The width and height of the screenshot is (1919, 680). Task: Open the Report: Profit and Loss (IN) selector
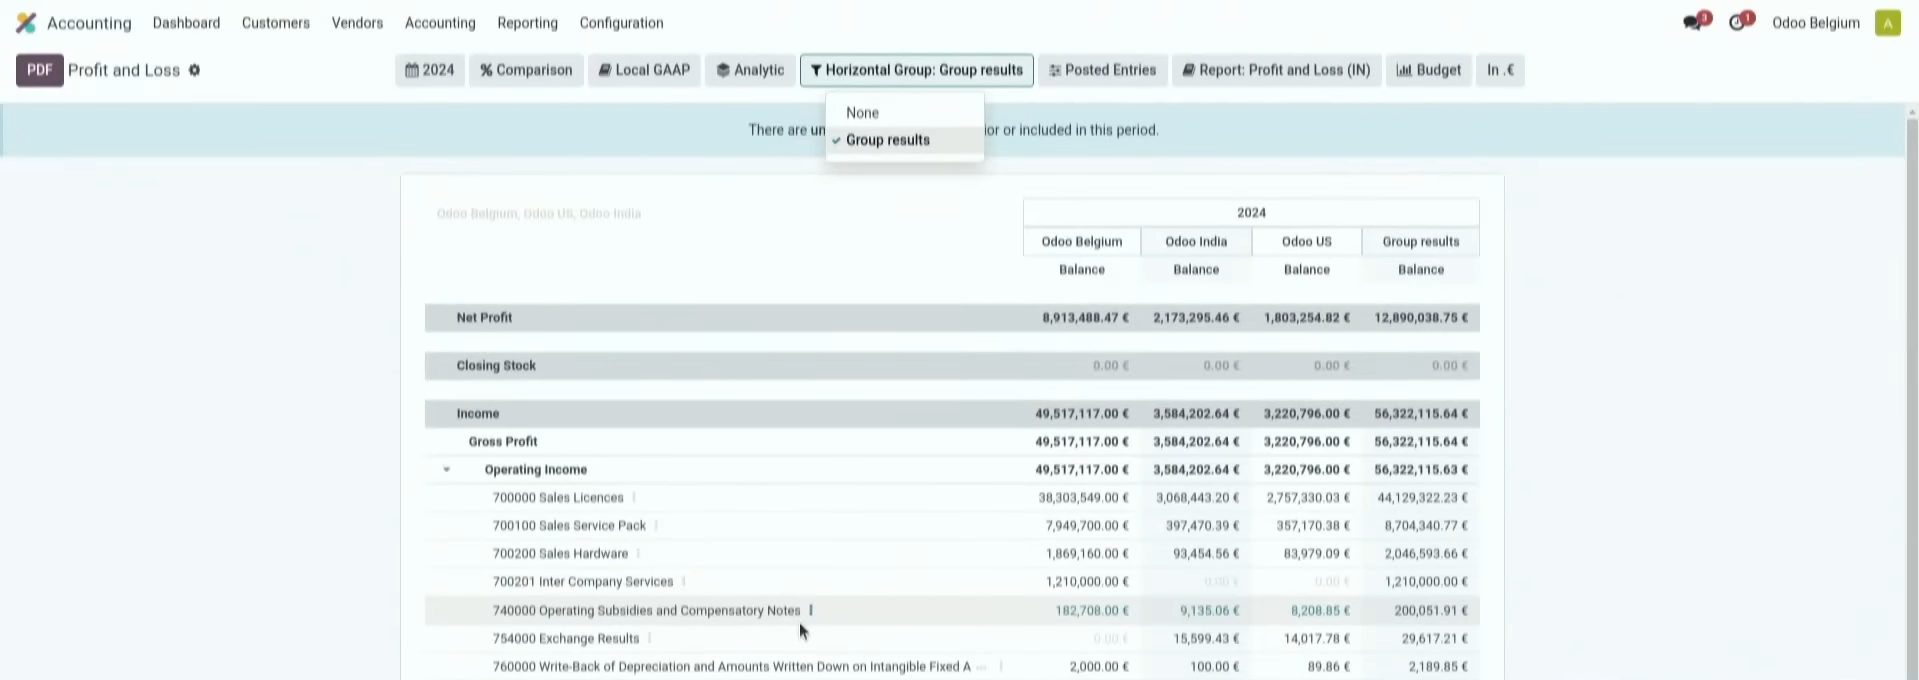1276,70
